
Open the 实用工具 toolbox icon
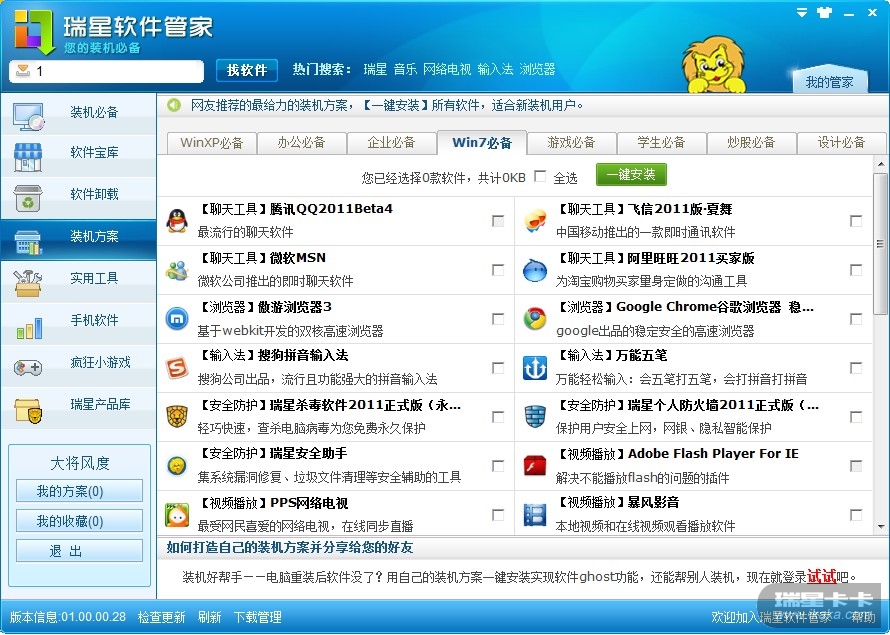(x=28, y=283)
